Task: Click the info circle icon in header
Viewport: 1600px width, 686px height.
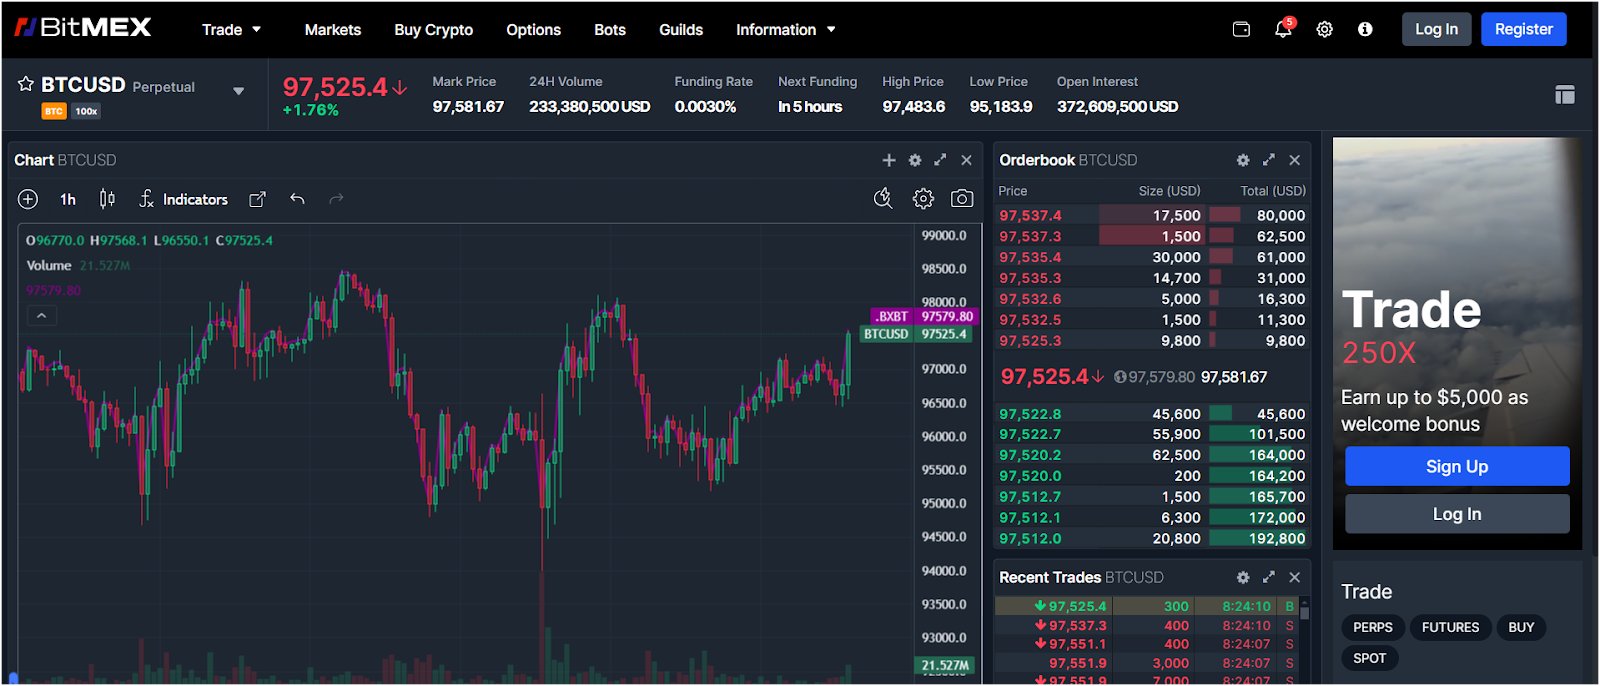Action: coord(1365,29)
